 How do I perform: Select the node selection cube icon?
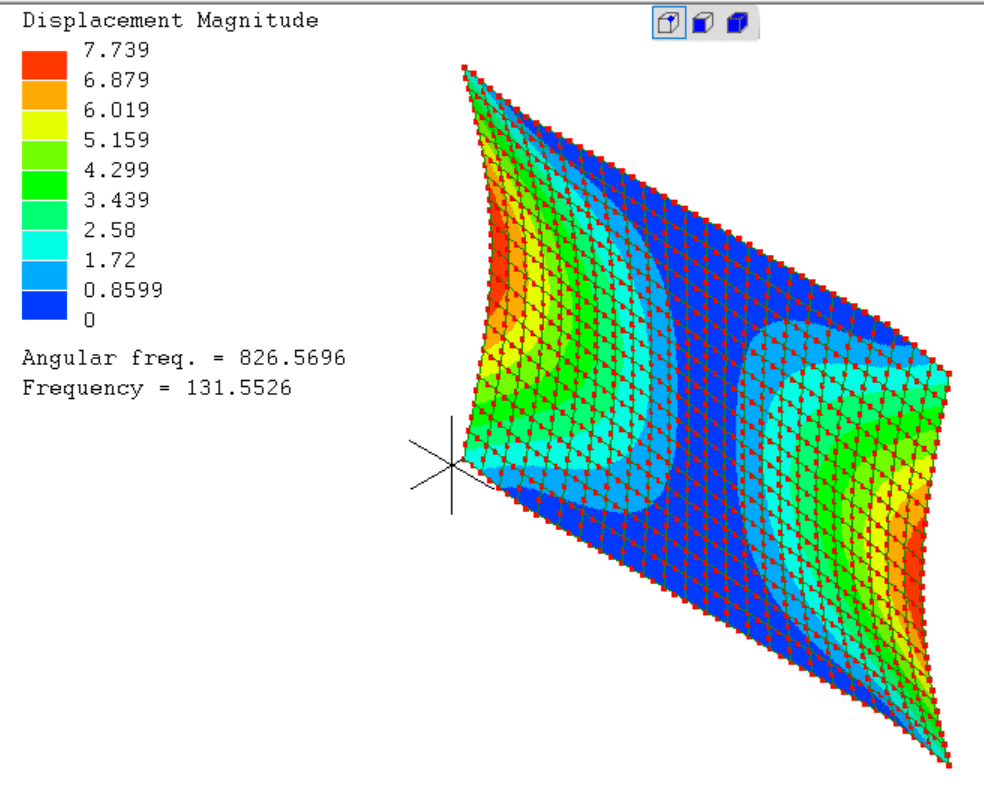tap(669, 23)
